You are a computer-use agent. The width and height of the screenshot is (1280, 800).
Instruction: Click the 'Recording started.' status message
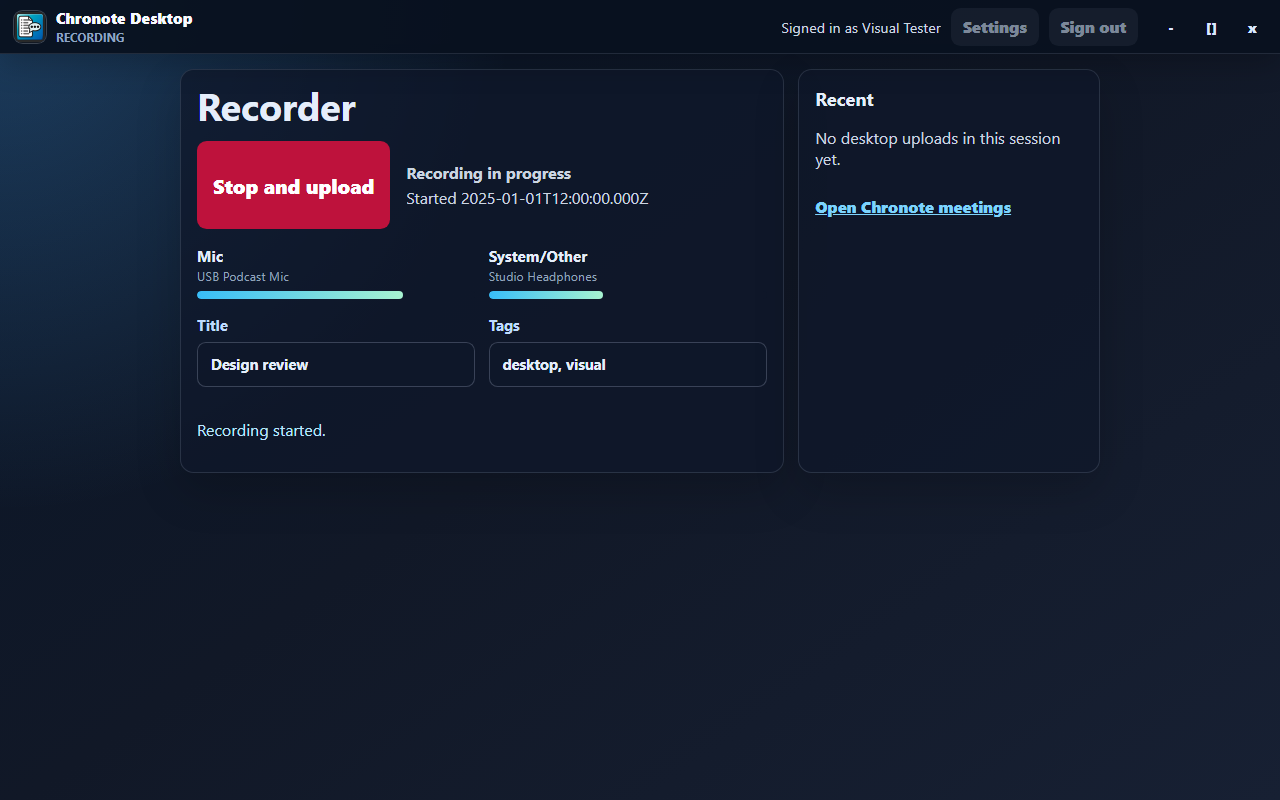[261, 431]
